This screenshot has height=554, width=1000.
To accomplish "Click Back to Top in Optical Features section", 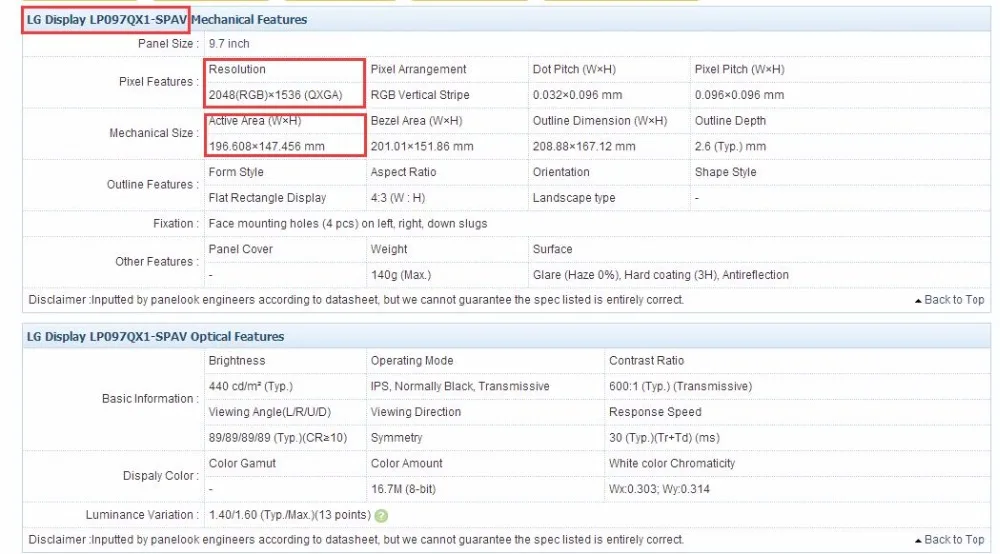I will (x=950, y=539).
